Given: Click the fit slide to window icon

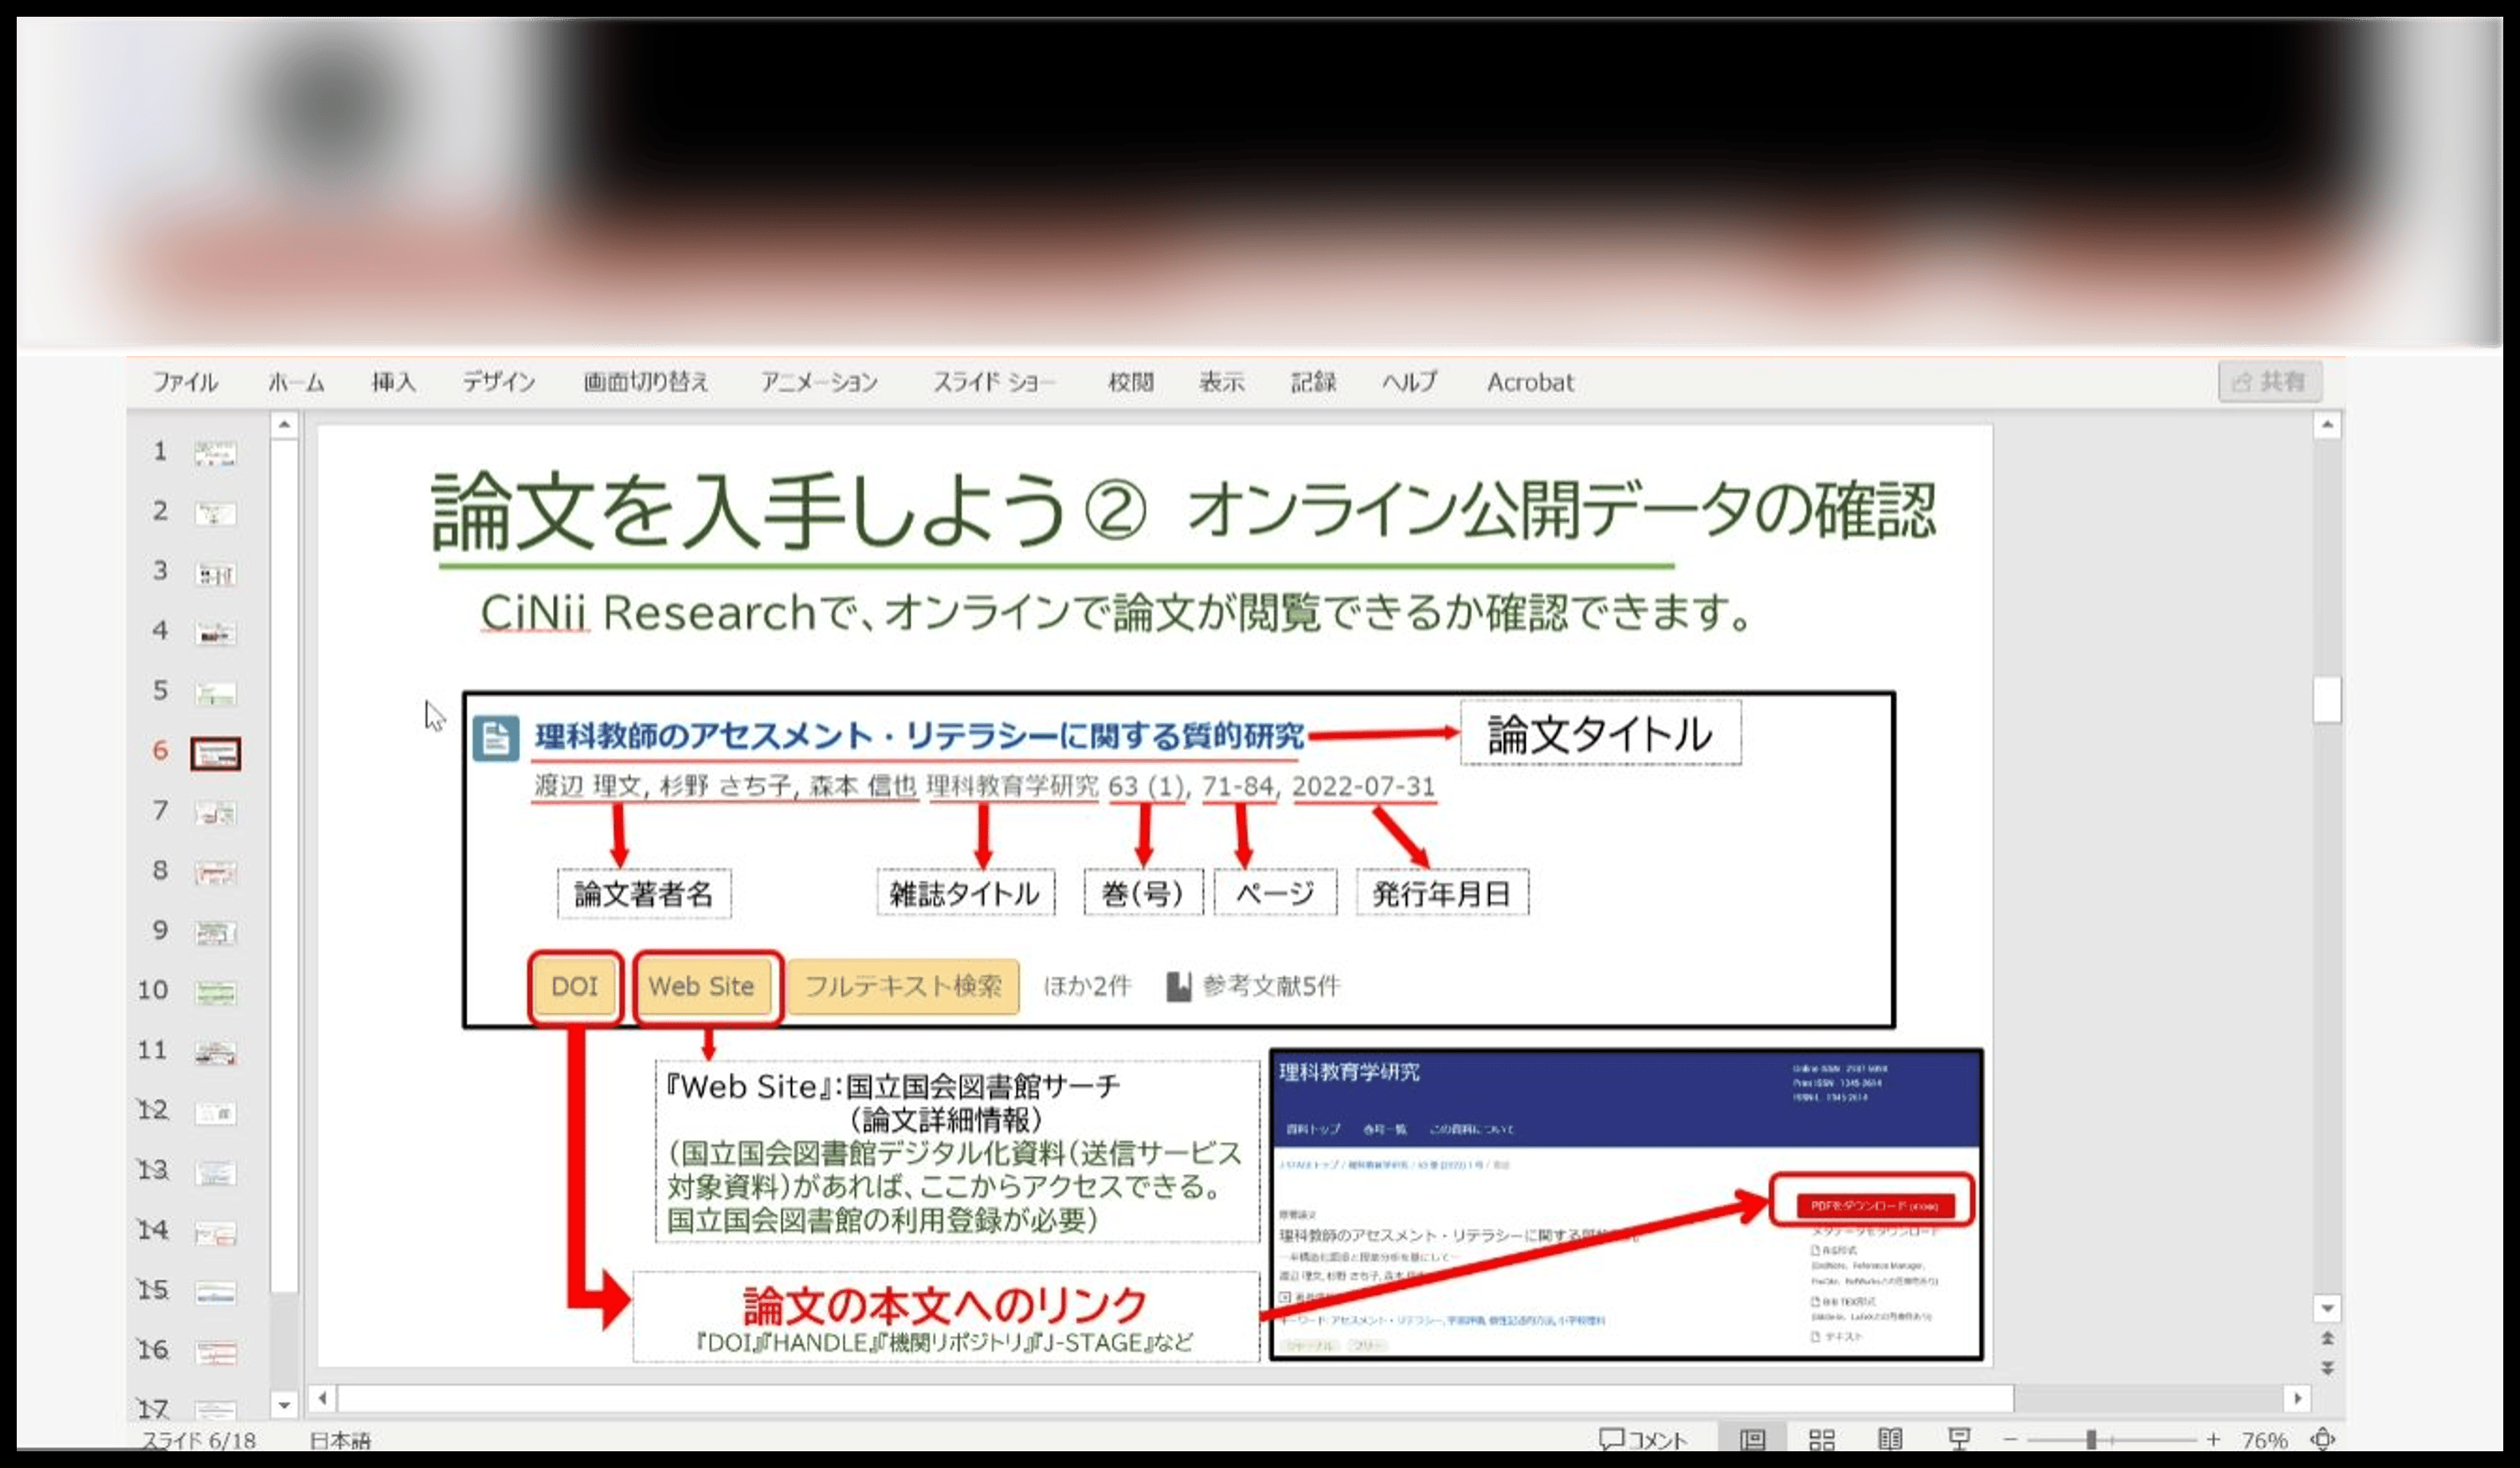Looking at the screenshot, I should pos(2322,1439).
